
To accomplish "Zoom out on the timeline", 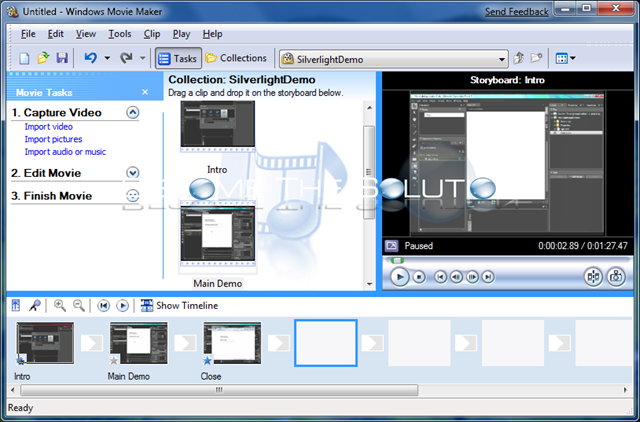I will pyautogui.click(x=78, y=305).
